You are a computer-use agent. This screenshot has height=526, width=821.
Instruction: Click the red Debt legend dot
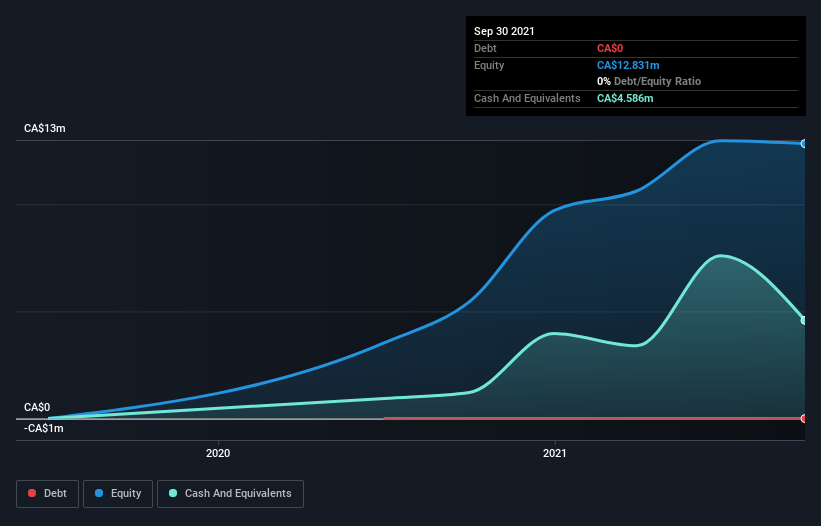coord(32,493)
